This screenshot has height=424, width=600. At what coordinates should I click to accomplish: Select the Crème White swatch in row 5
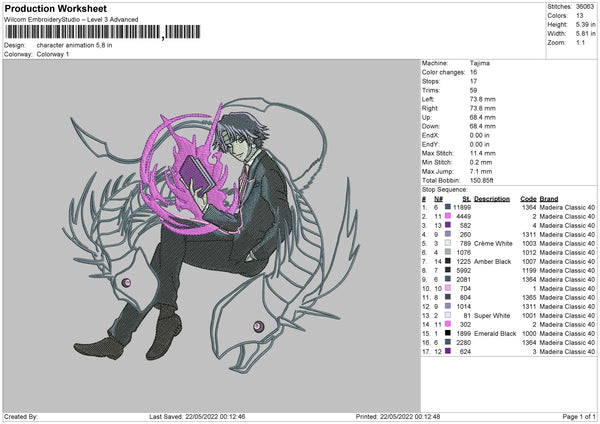coord(448,243)
